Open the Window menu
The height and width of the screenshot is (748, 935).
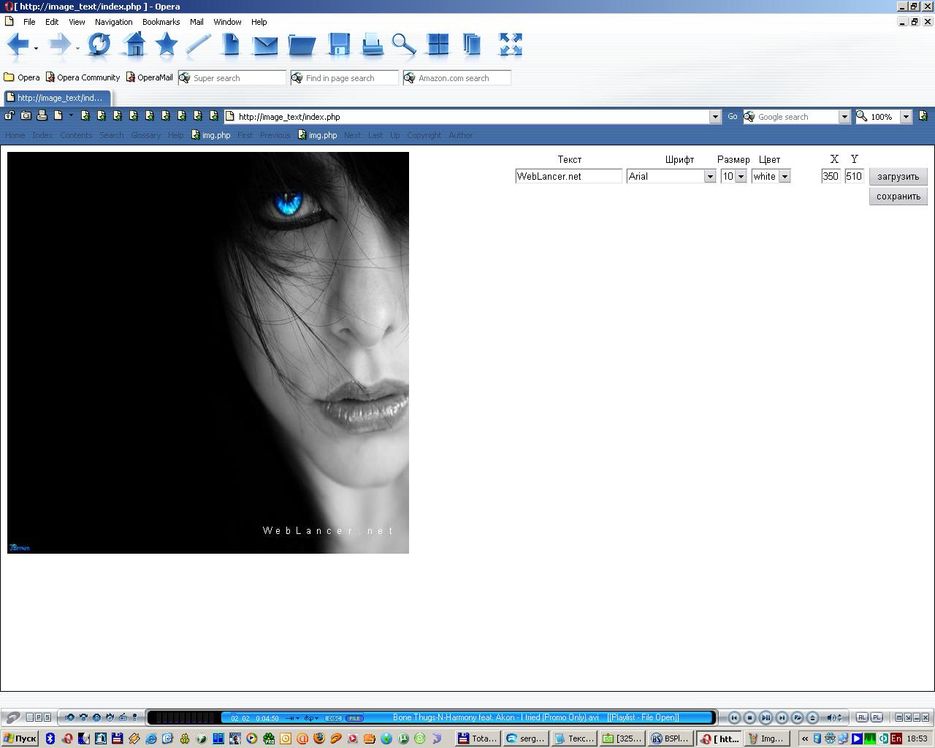coord(227,21)
